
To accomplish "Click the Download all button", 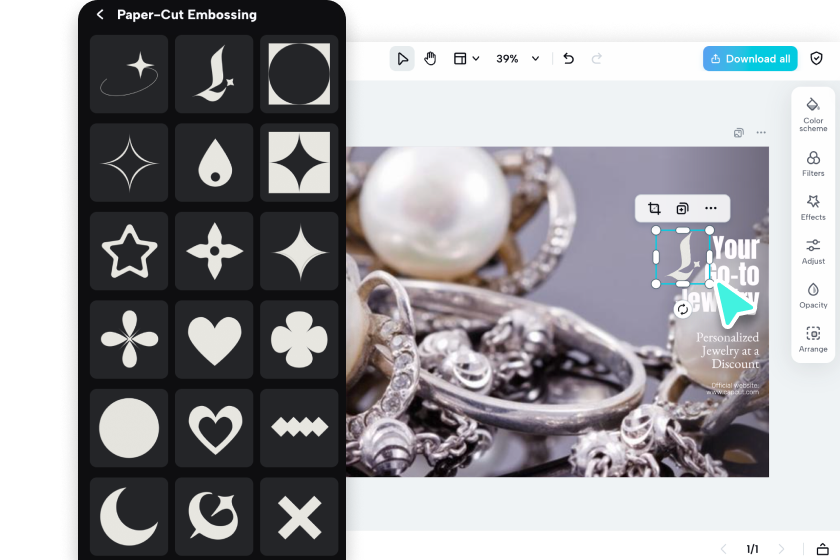I will (x=750, y=58).
